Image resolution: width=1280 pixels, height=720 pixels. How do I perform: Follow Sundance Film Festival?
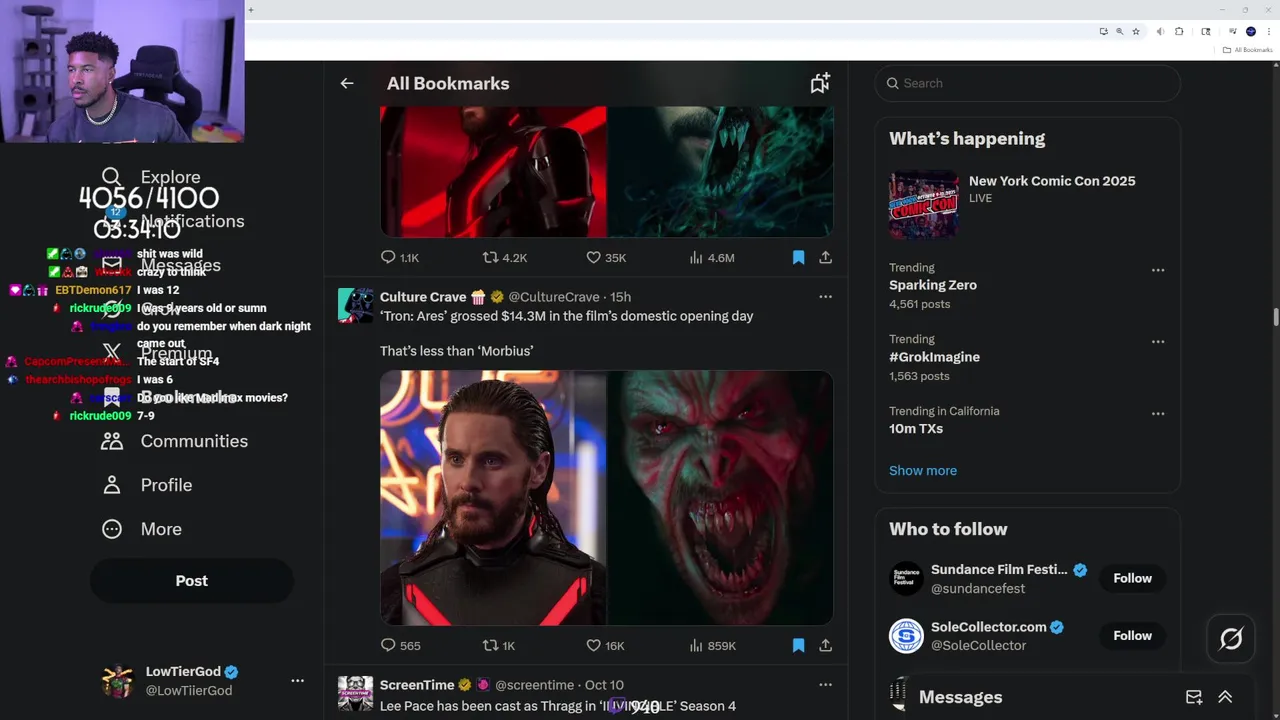pyautogui.click(x=1133, y=578)
